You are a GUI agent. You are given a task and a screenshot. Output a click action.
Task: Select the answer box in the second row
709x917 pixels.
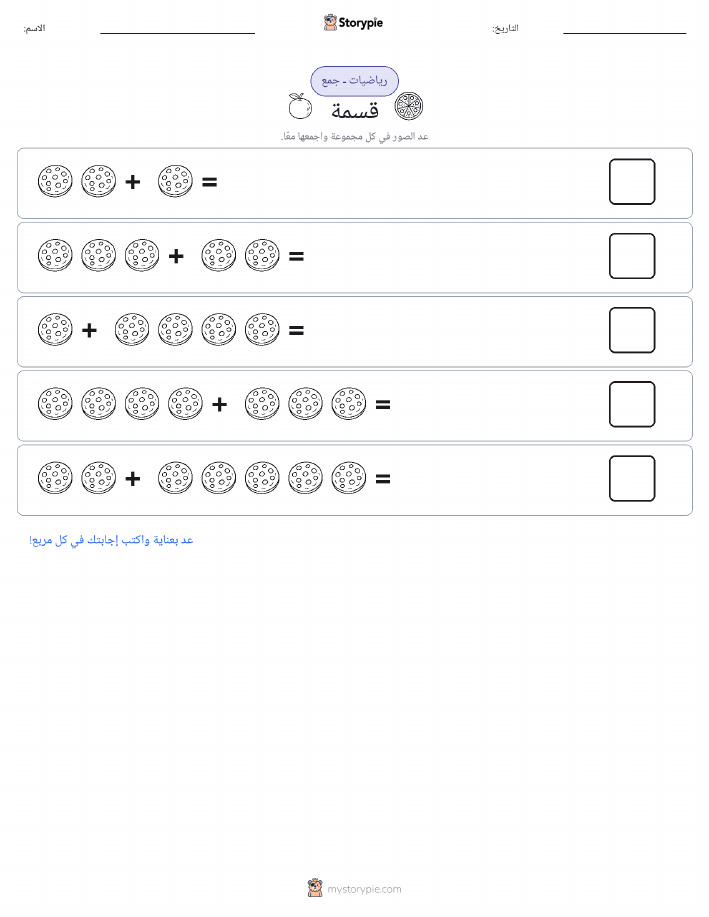point(632,256)
